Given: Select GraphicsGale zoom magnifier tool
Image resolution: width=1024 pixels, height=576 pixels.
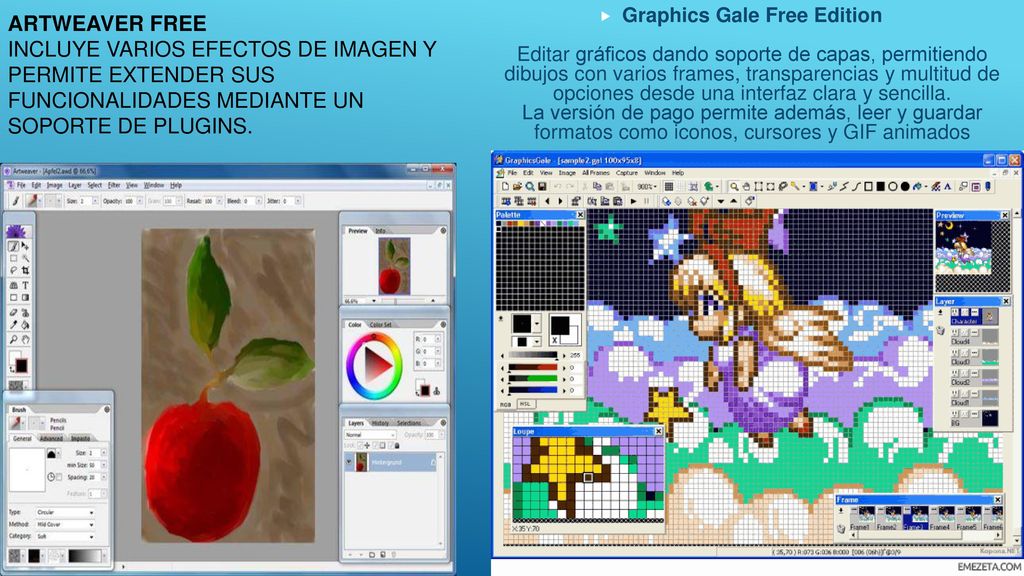Looking at the screenshot, I should (734, 187).
